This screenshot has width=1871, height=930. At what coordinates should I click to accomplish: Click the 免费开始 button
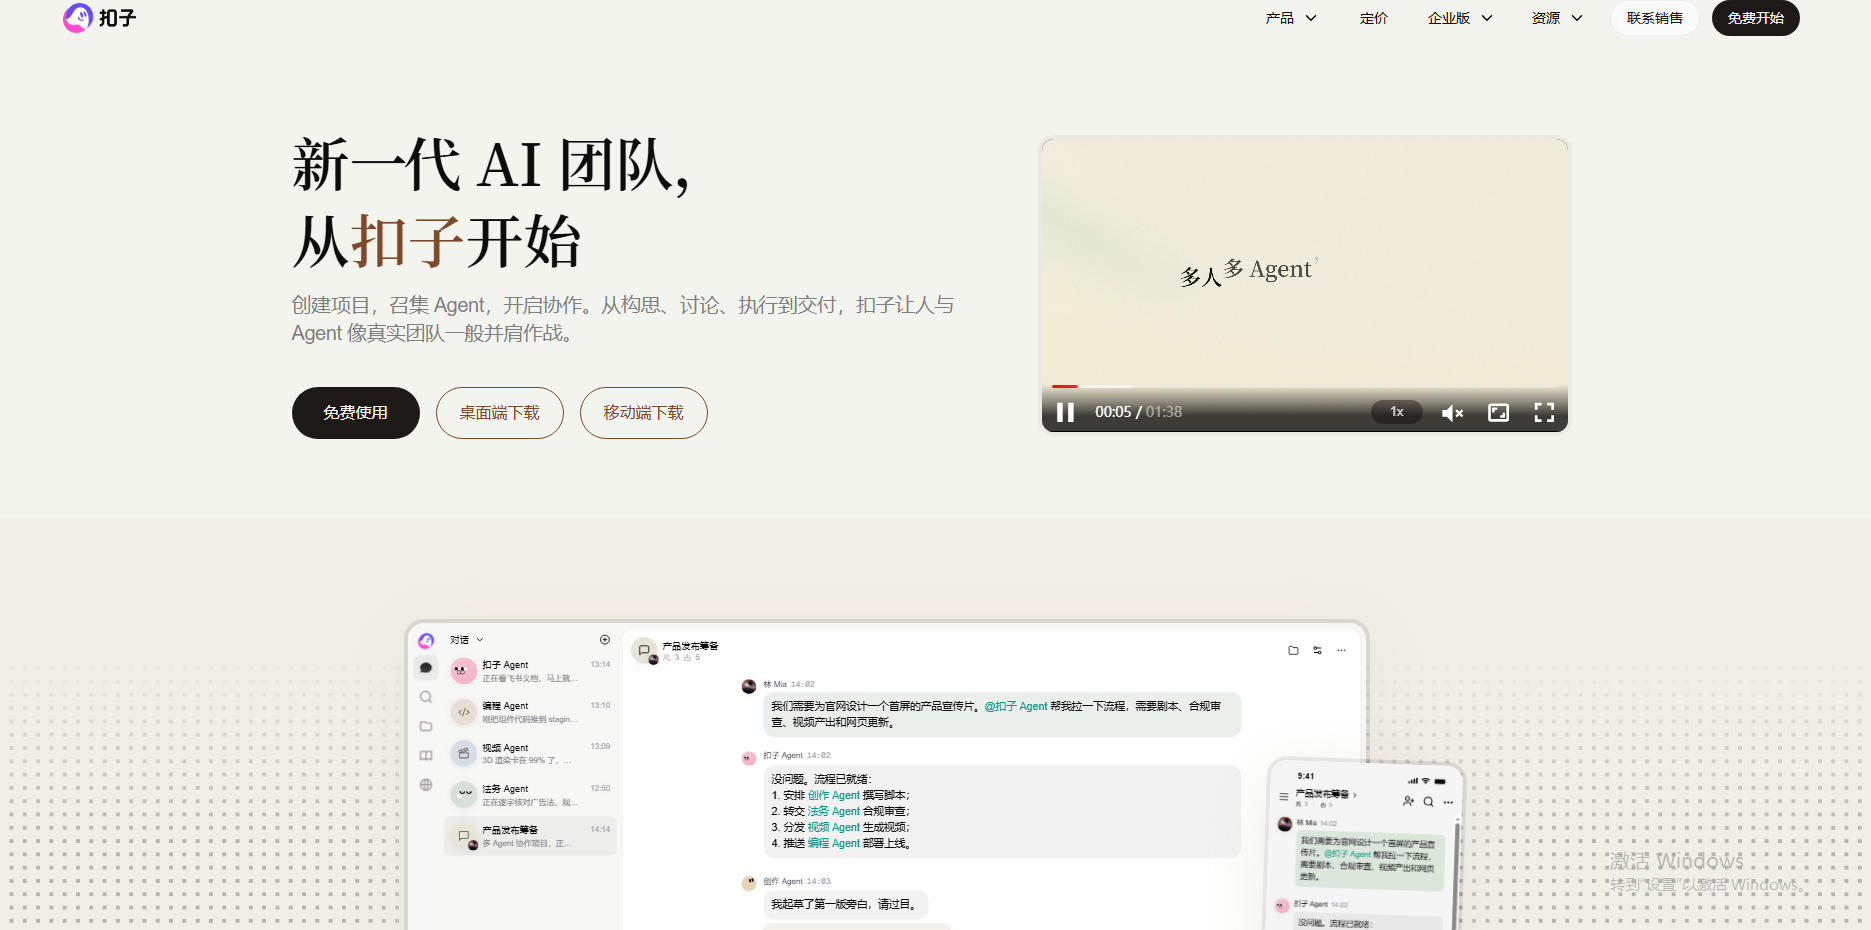click(1756, 18)
